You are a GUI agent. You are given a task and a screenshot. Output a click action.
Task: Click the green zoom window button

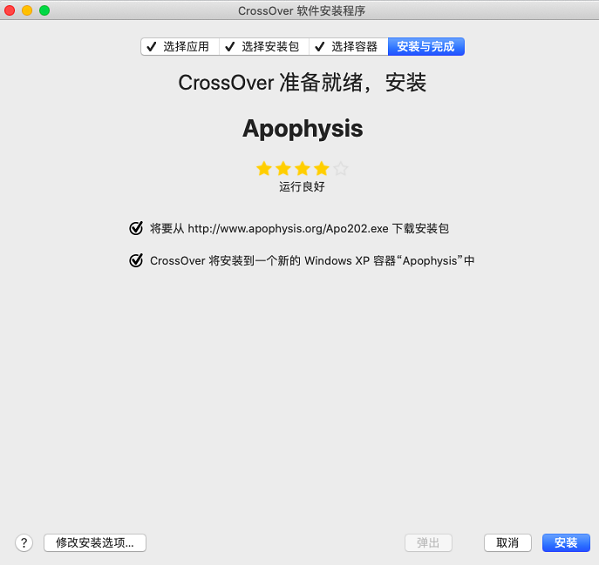tap(44, 10)
